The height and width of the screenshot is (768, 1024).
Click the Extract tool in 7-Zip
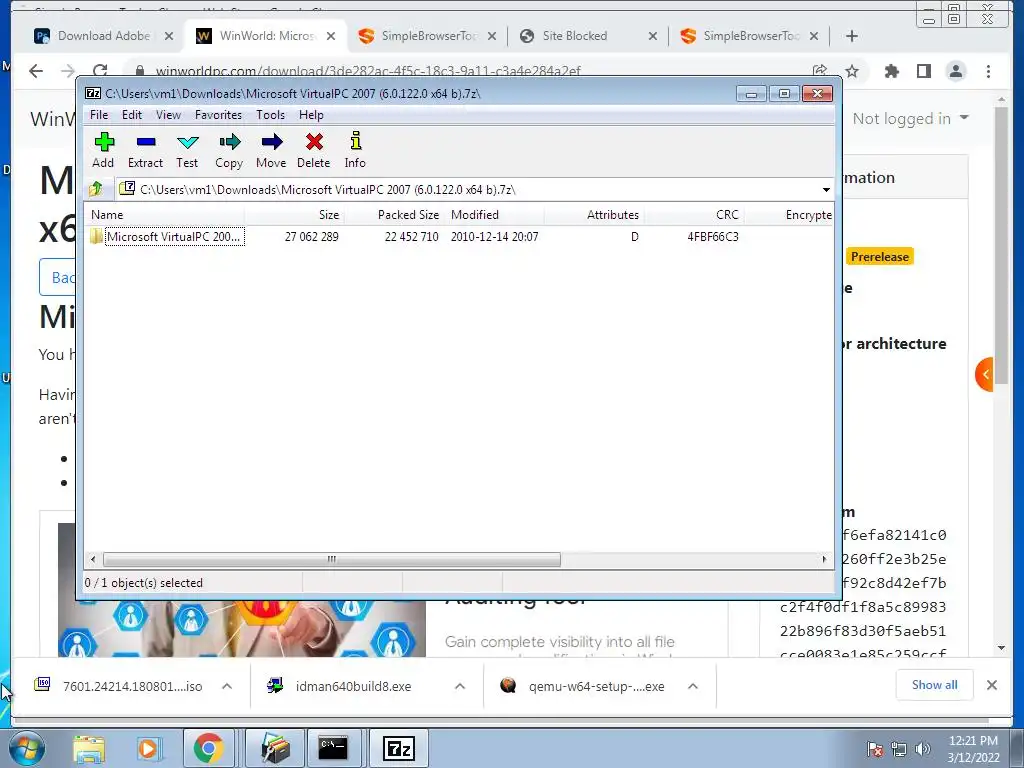pyautogui.click(x=145, y=150)
